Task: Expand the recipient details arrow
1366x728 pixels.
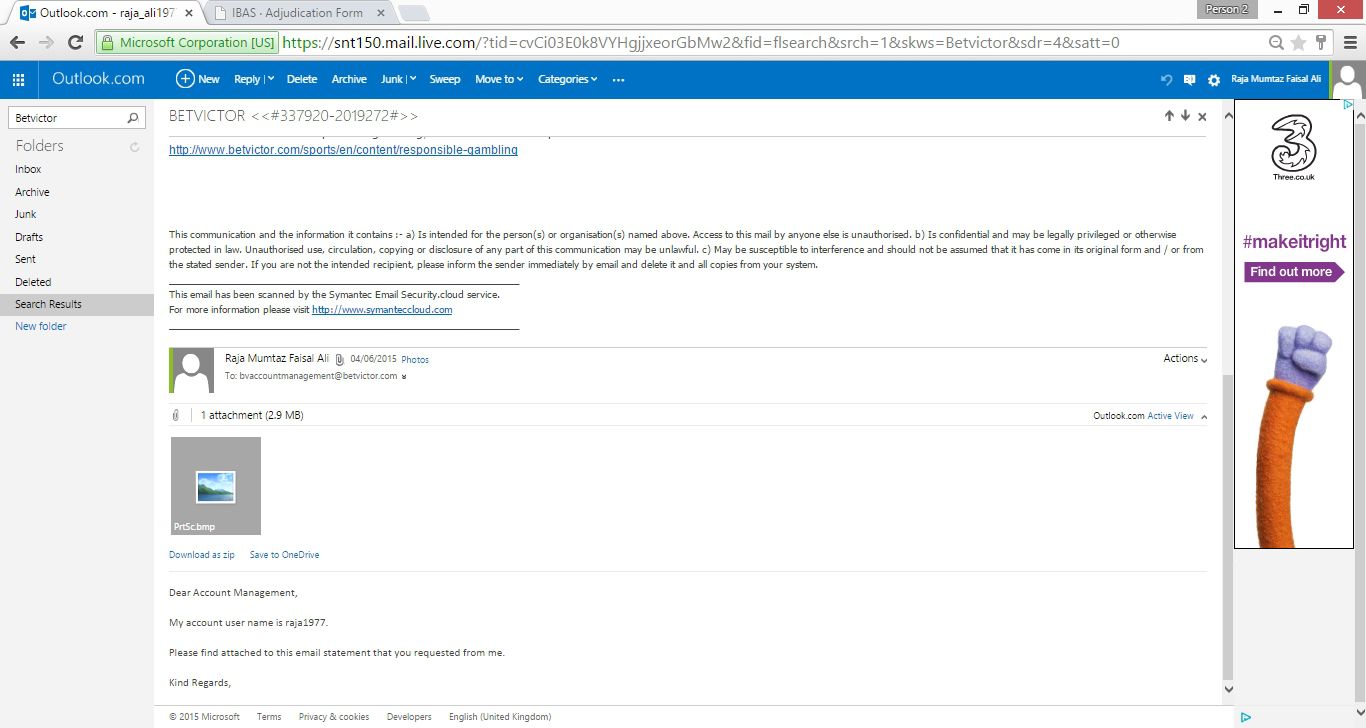Action: tap(404, 377)
